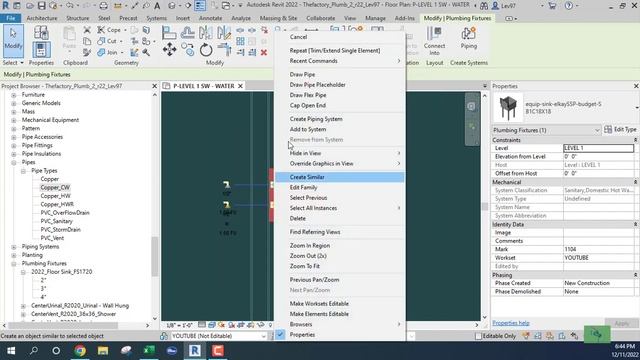Image resolution: width=640 pixels, height=360 pixels.
Task: Toggle Thin Lines in quick access toolbar
Action: pos(200,6)
